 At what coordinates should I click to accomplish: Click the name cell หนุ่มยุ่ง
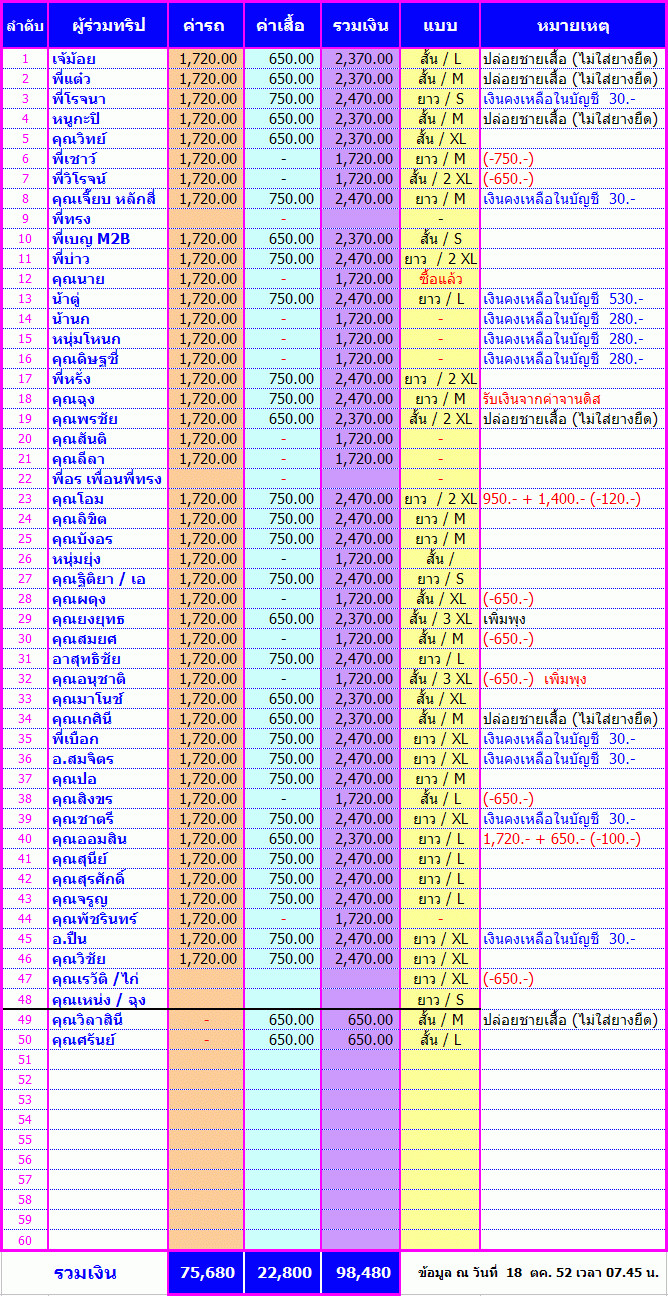(108, 558)
